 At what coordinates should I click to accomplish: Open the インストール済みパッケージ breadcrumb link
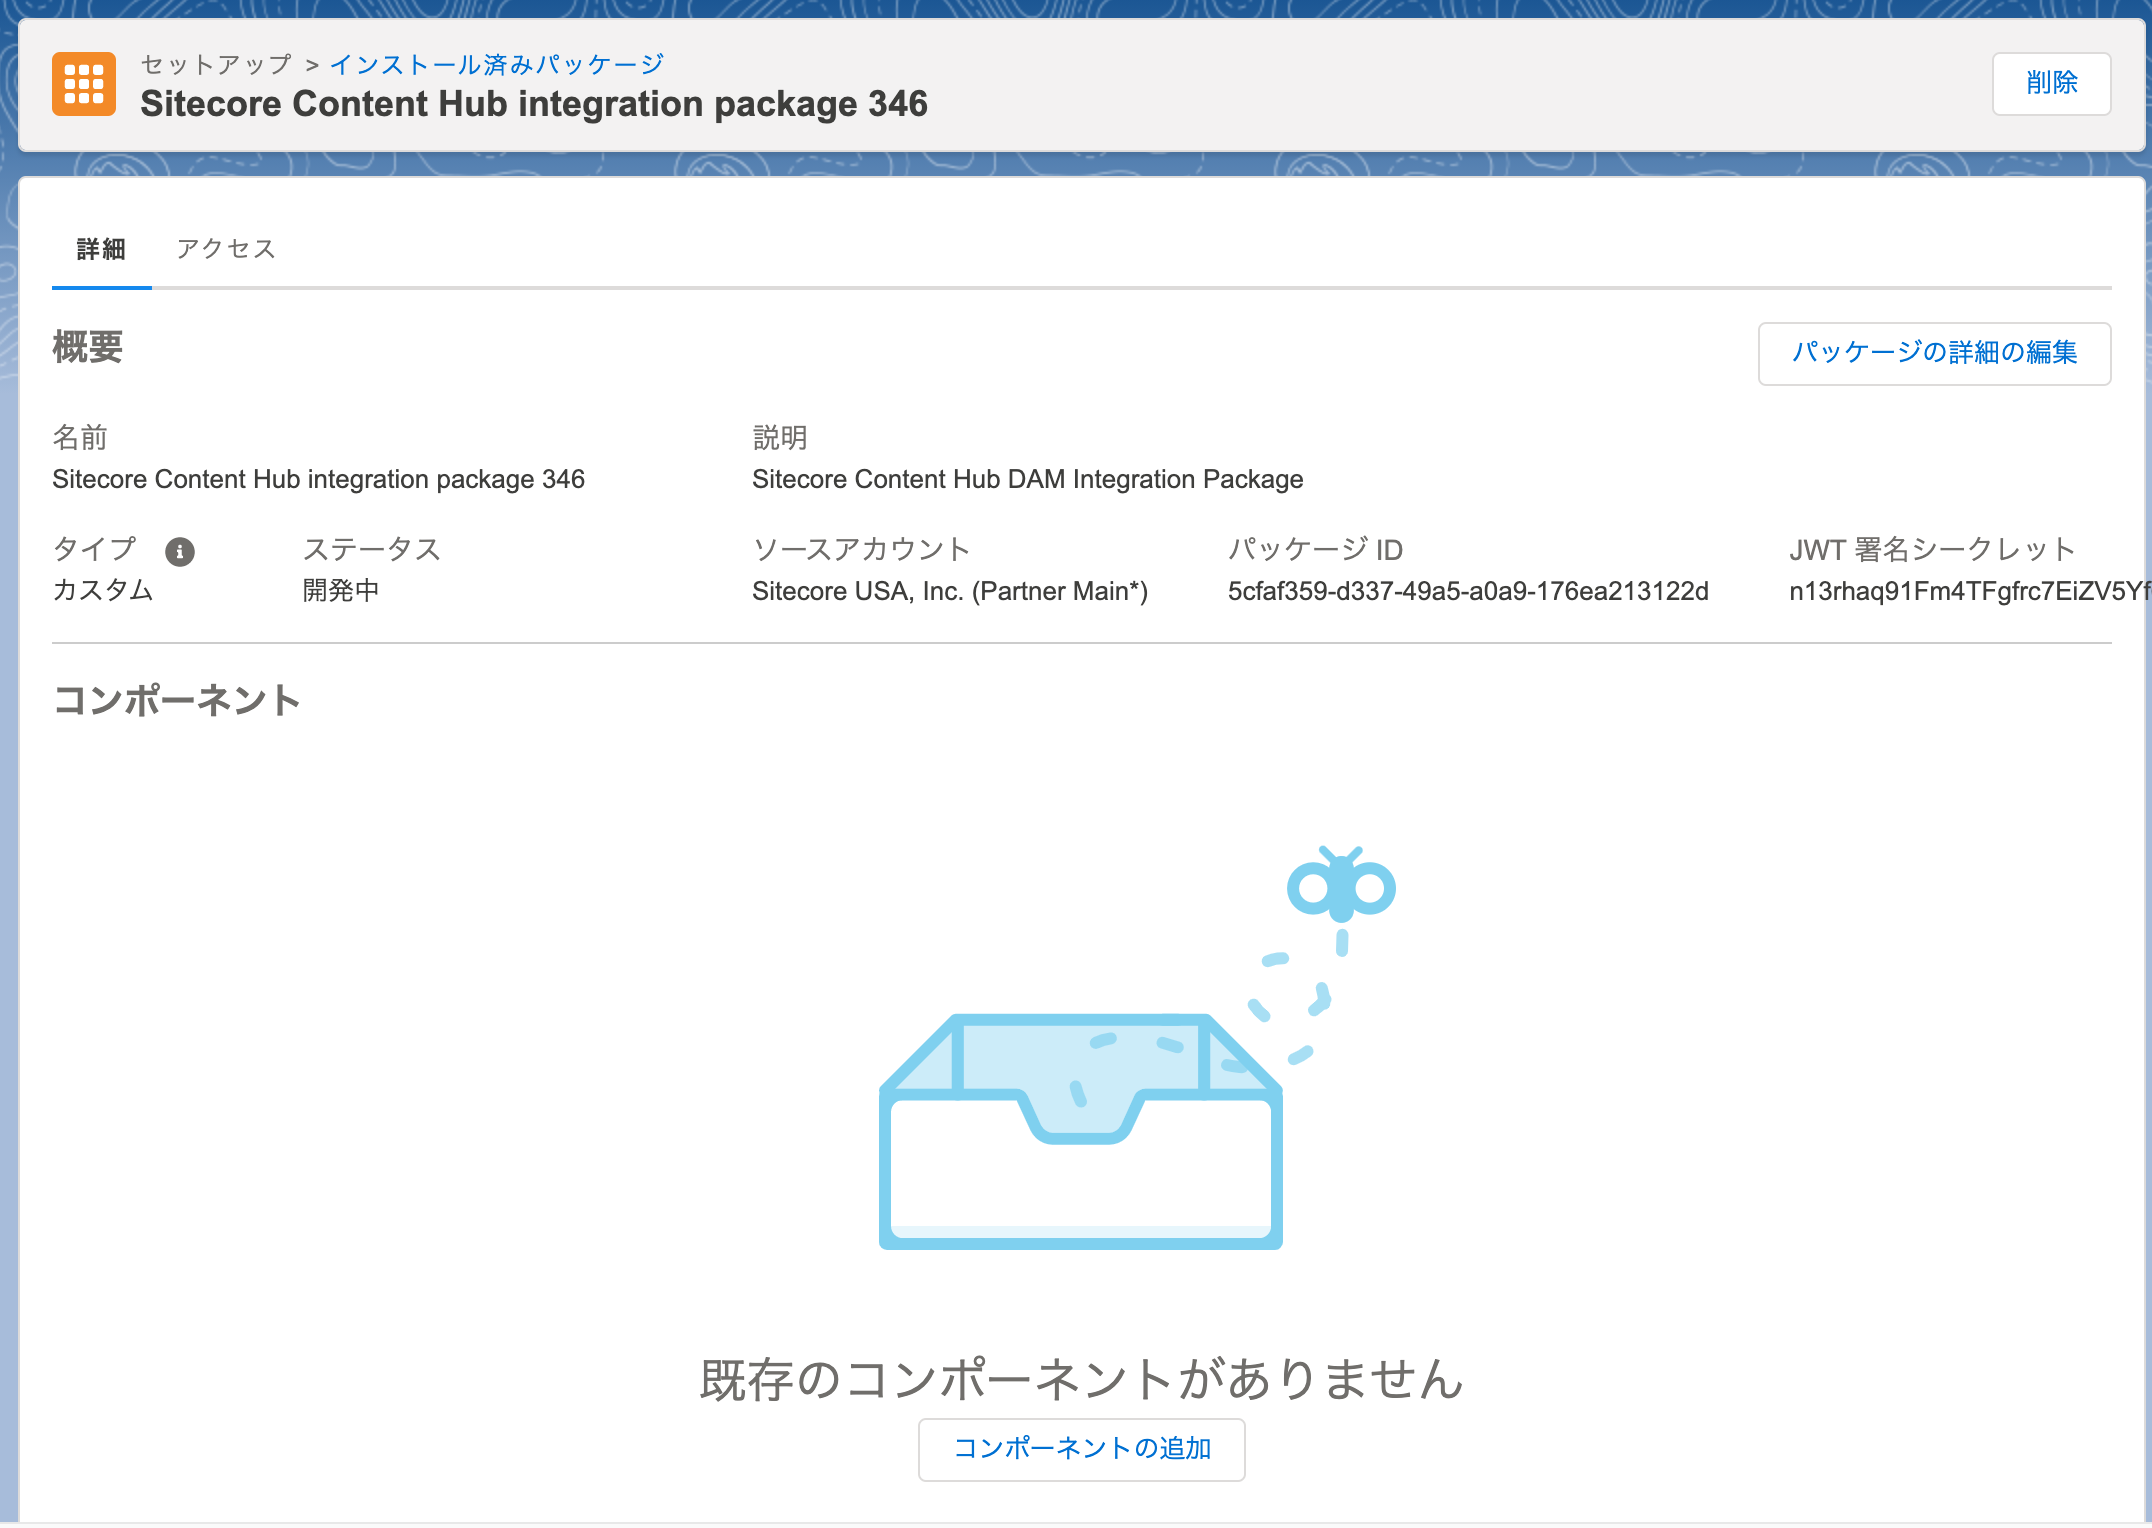click(x=497, y=65)
